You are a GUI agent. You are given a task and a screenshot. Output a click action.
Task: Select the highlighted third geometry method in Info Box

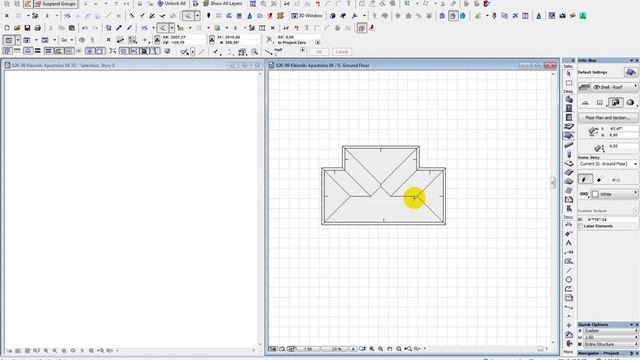pos(615,102)
